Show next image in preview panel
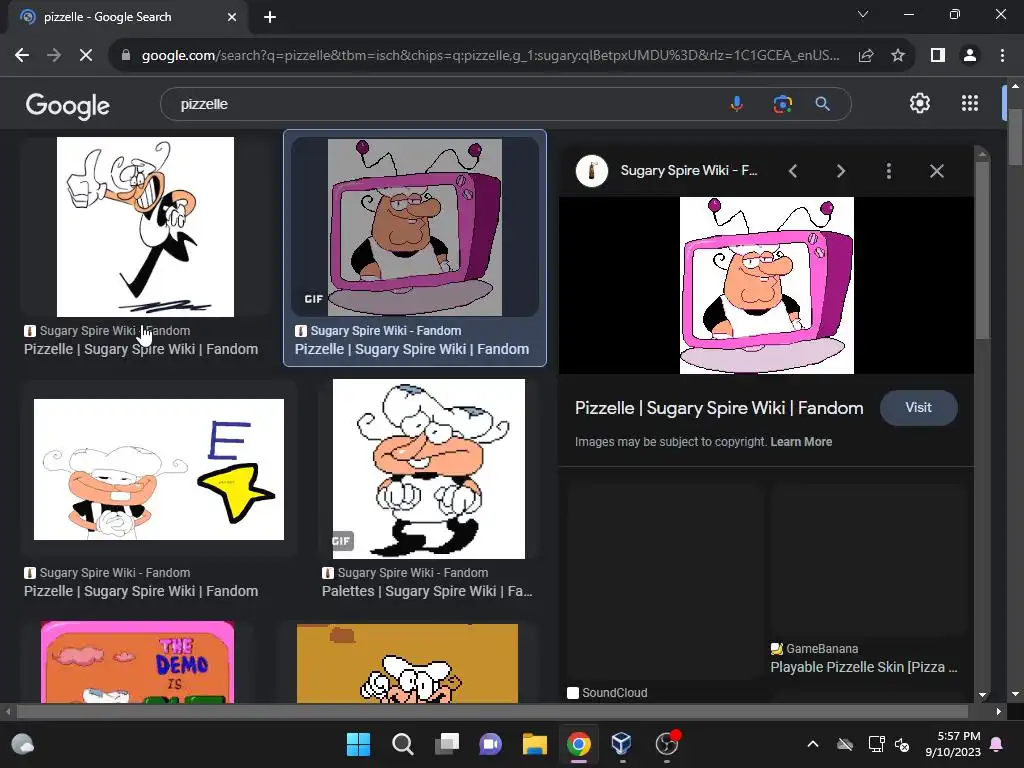This screenshot has width=1024, height=768. click(x=840, y=171)
